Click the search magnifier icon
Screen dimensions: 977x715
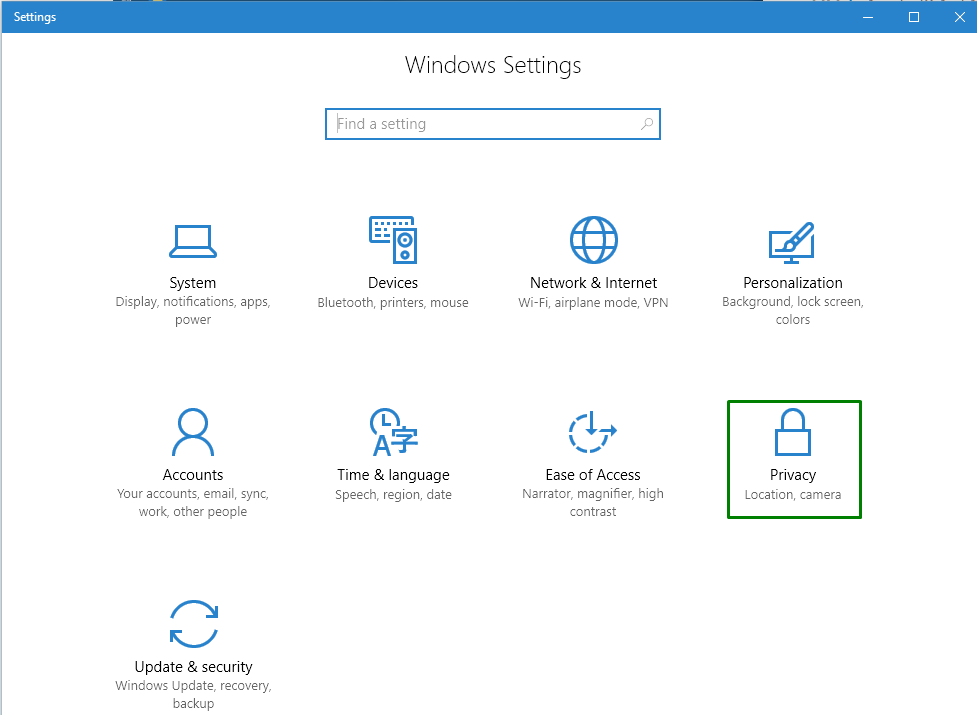647,124
